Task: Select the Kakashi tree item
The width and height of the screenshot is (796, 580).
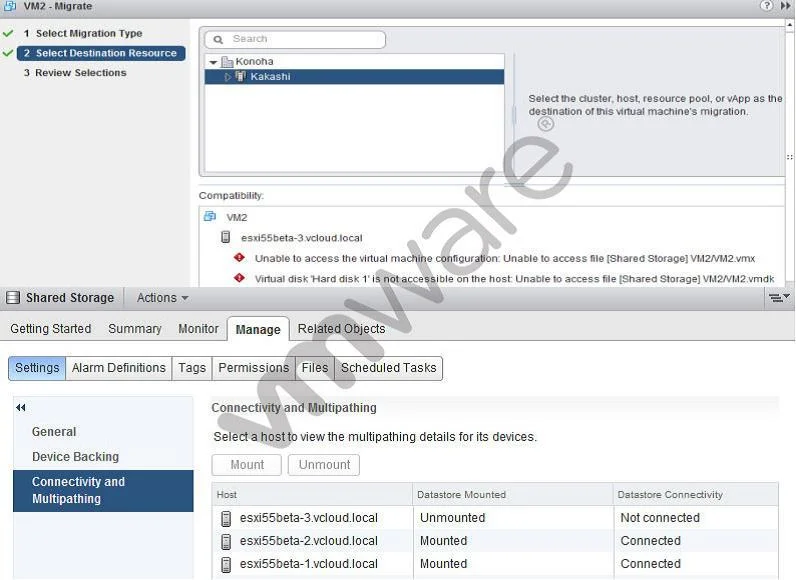Action: [x=354, y=77]
